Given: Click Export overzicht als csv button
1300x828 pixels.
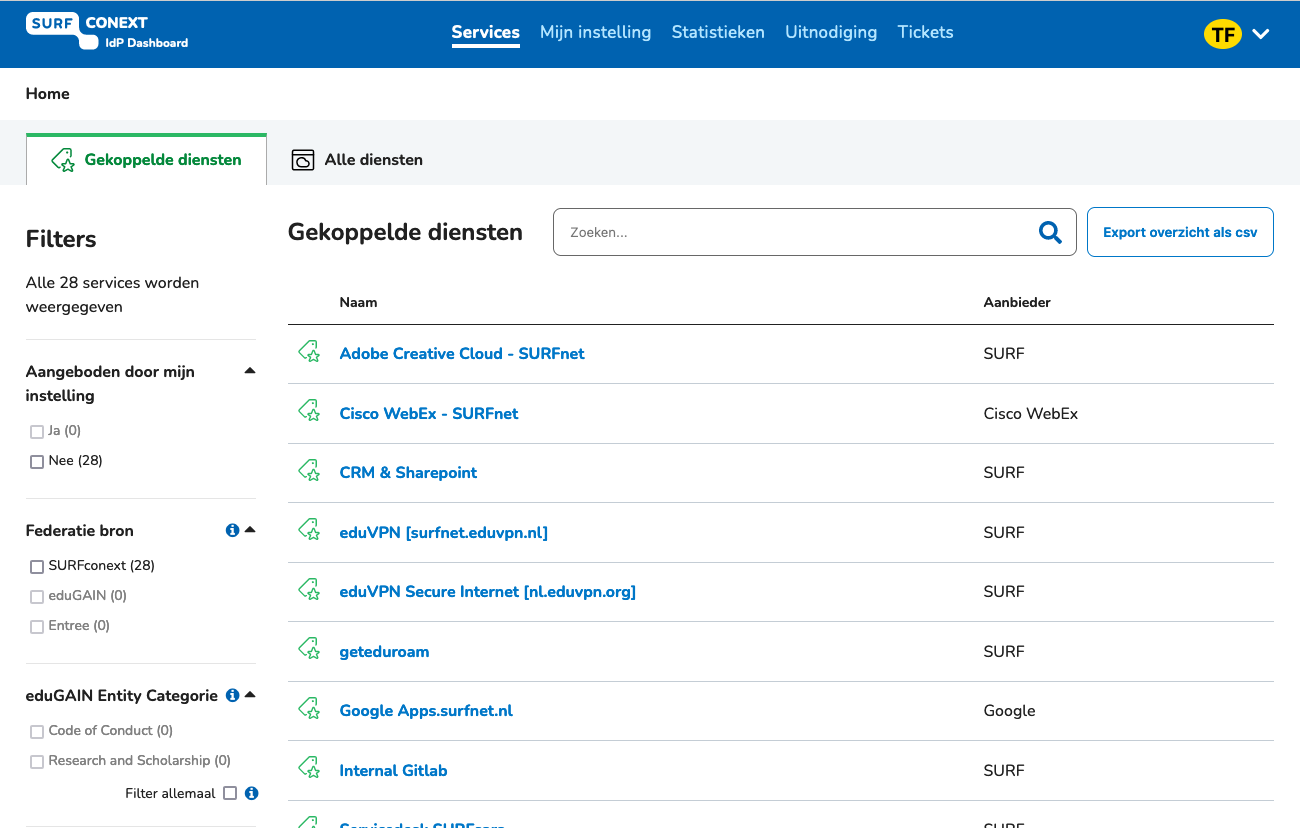Looking at the screenshot, I should click(1180, 232).
